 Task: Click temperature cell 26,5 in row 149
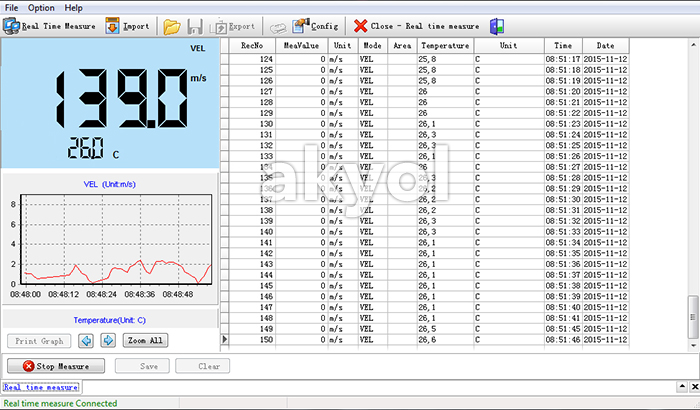[445, 329]
